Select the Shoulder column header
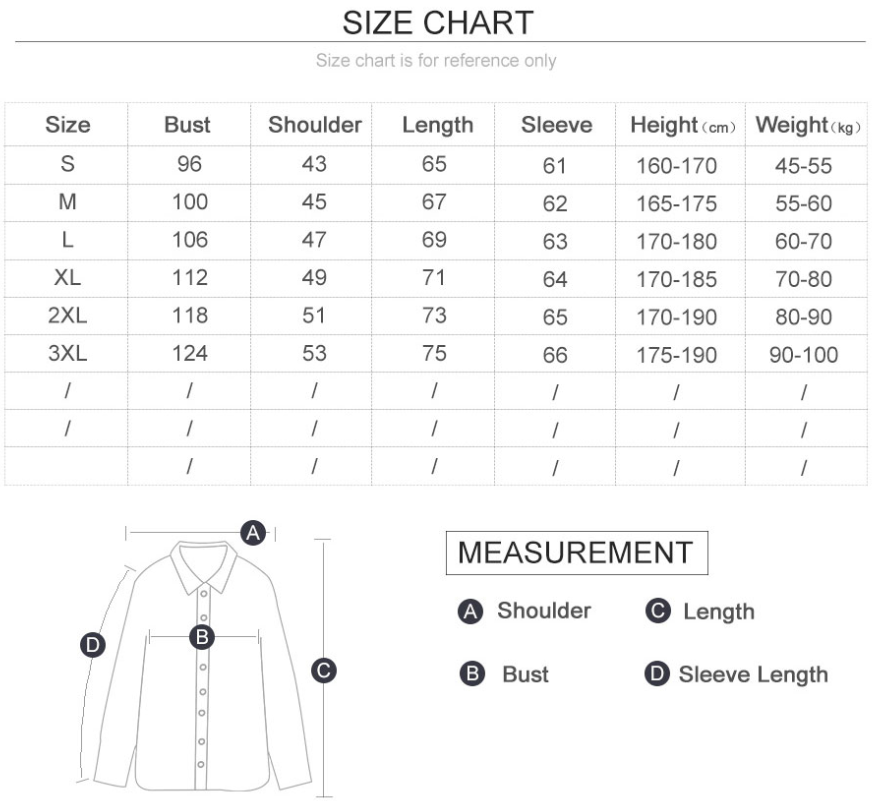This screenshot has height=801, width=894. point(314,125)
